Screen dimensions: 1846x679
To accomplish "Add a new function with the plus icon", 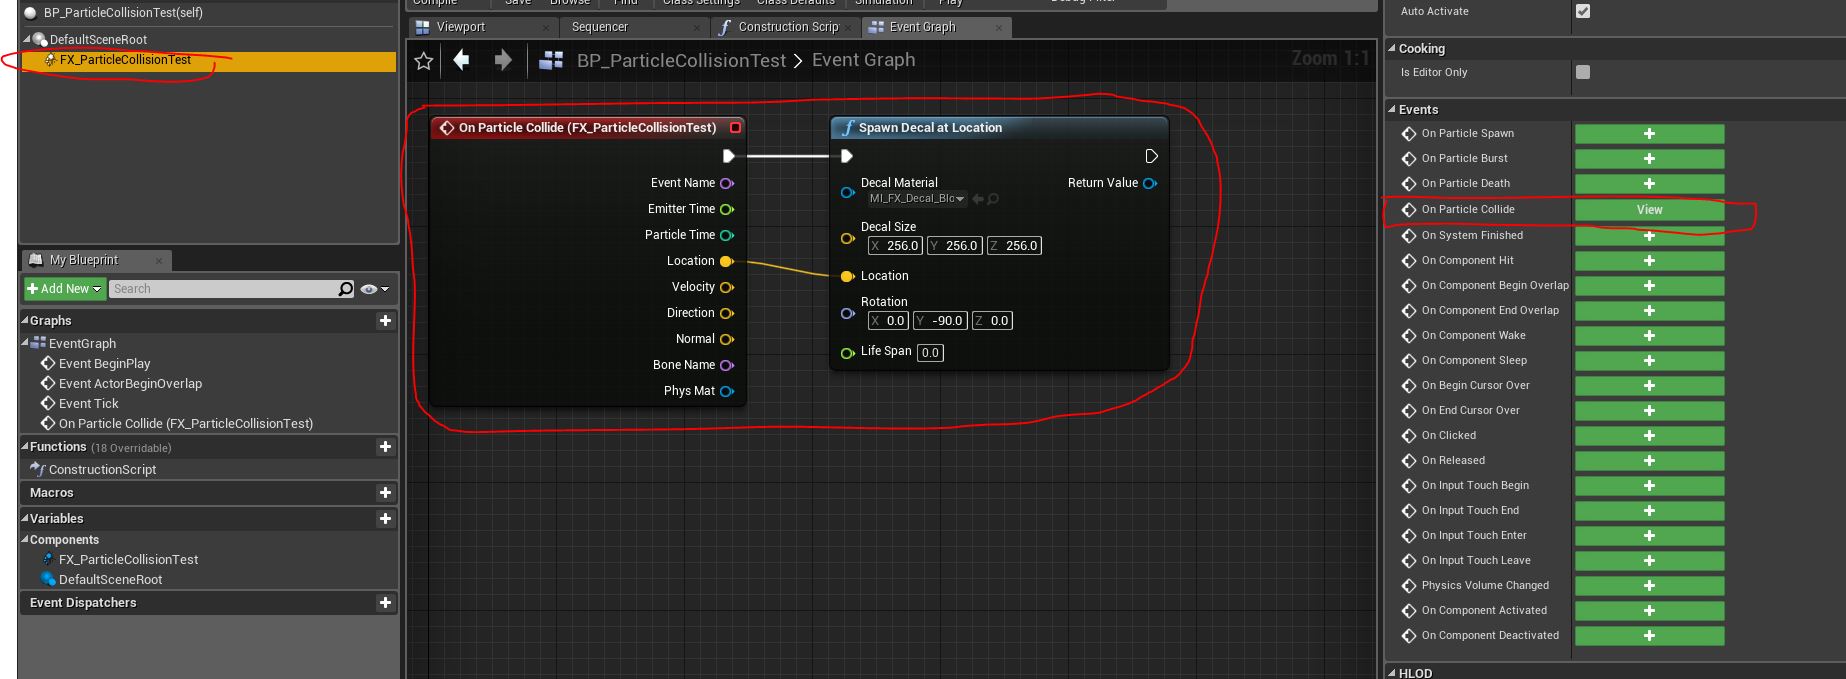I will [385, 447].
